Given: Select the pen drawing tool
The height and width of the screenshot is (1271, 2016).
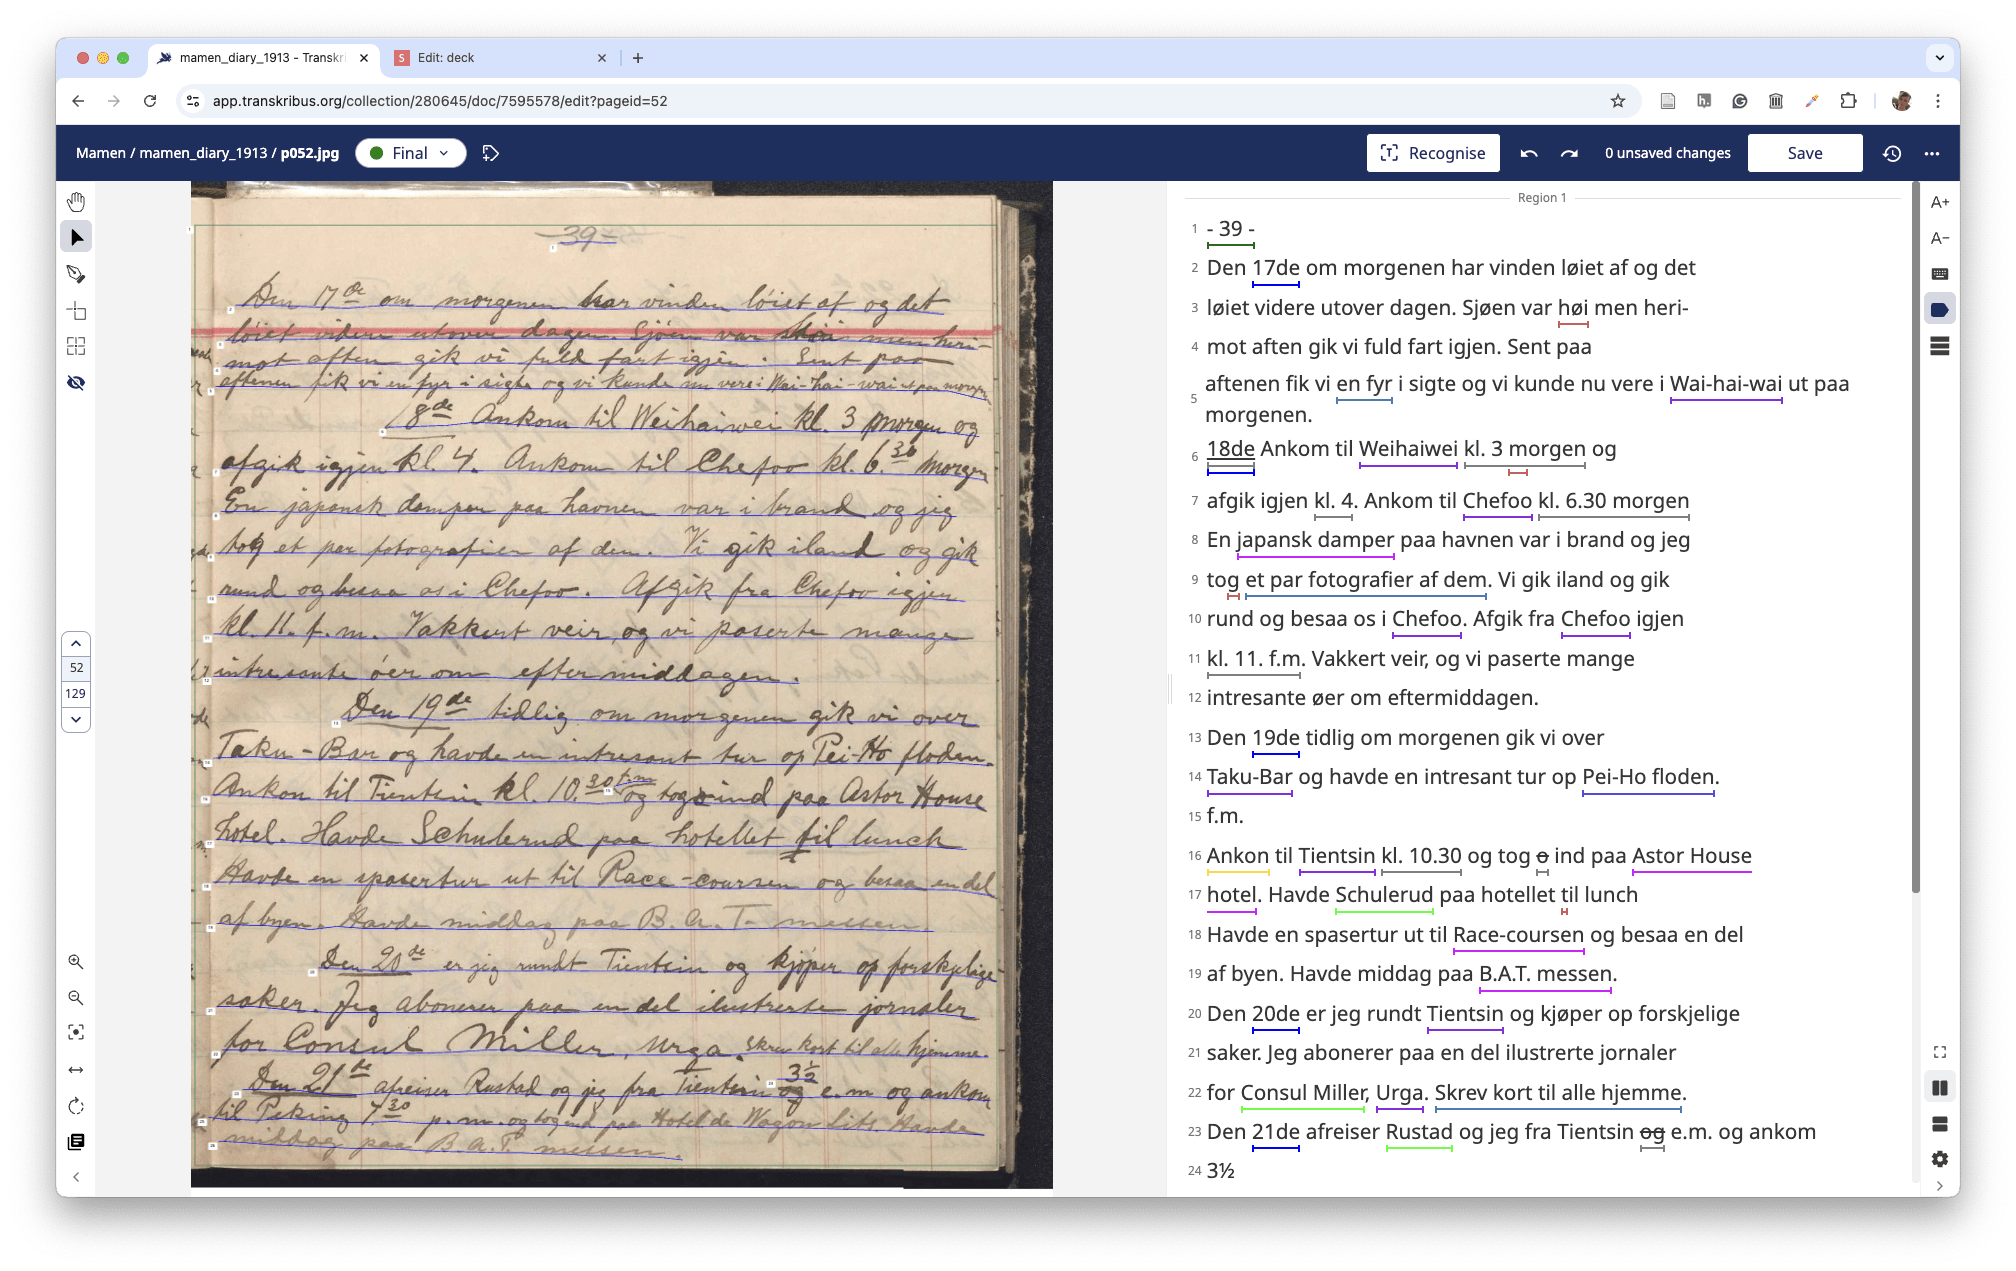Looking at the screenshot, I should 76,274.
